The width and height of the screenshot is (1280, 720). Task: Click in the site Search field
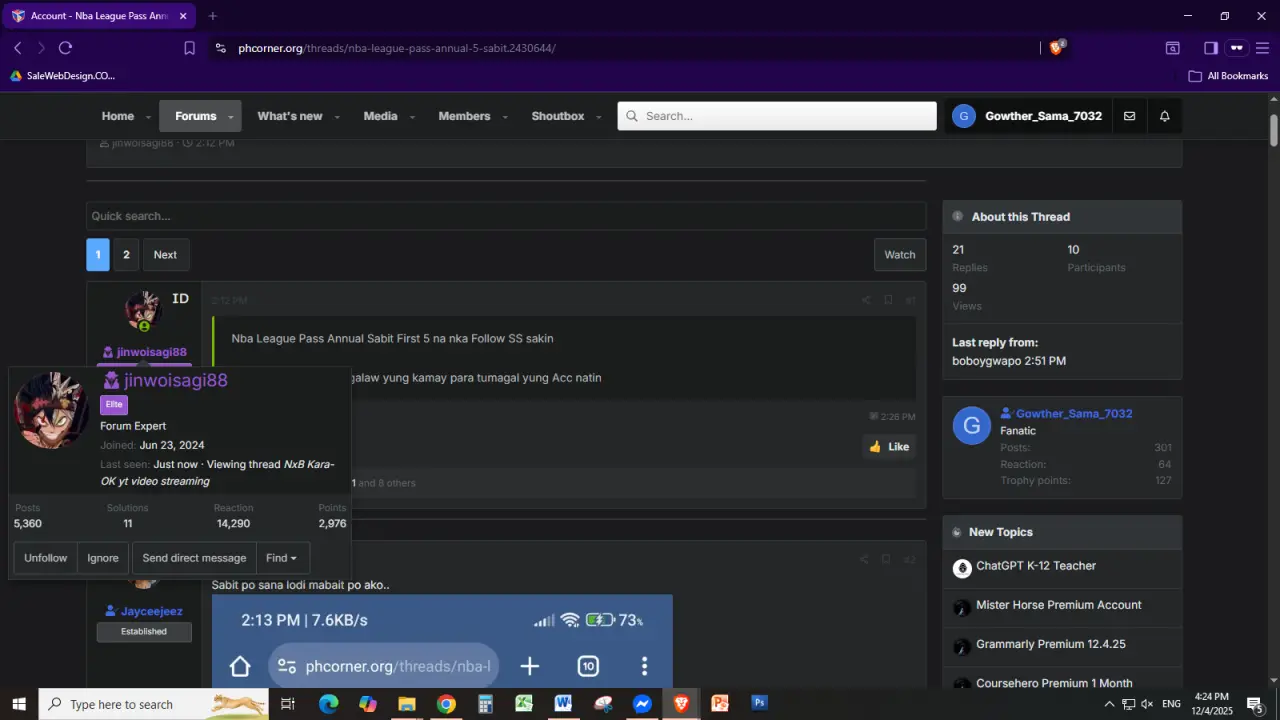point(777,116)
